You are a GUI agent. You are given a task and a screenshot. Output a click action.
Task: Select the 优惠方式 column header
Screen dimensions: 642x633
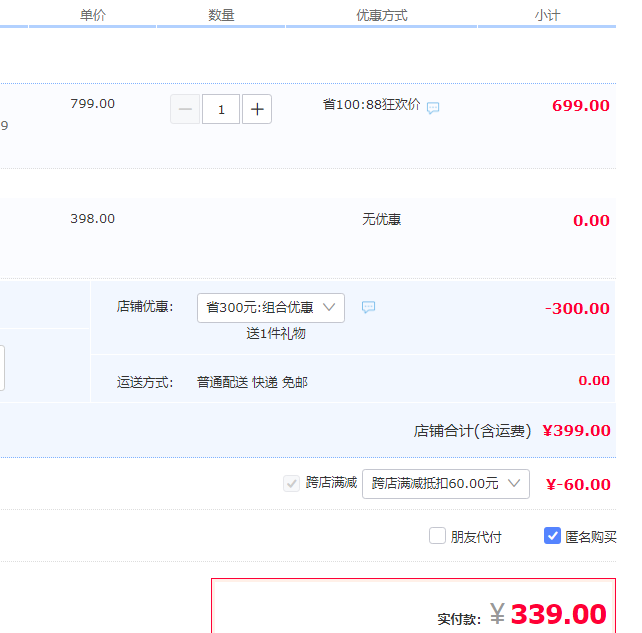382,15
